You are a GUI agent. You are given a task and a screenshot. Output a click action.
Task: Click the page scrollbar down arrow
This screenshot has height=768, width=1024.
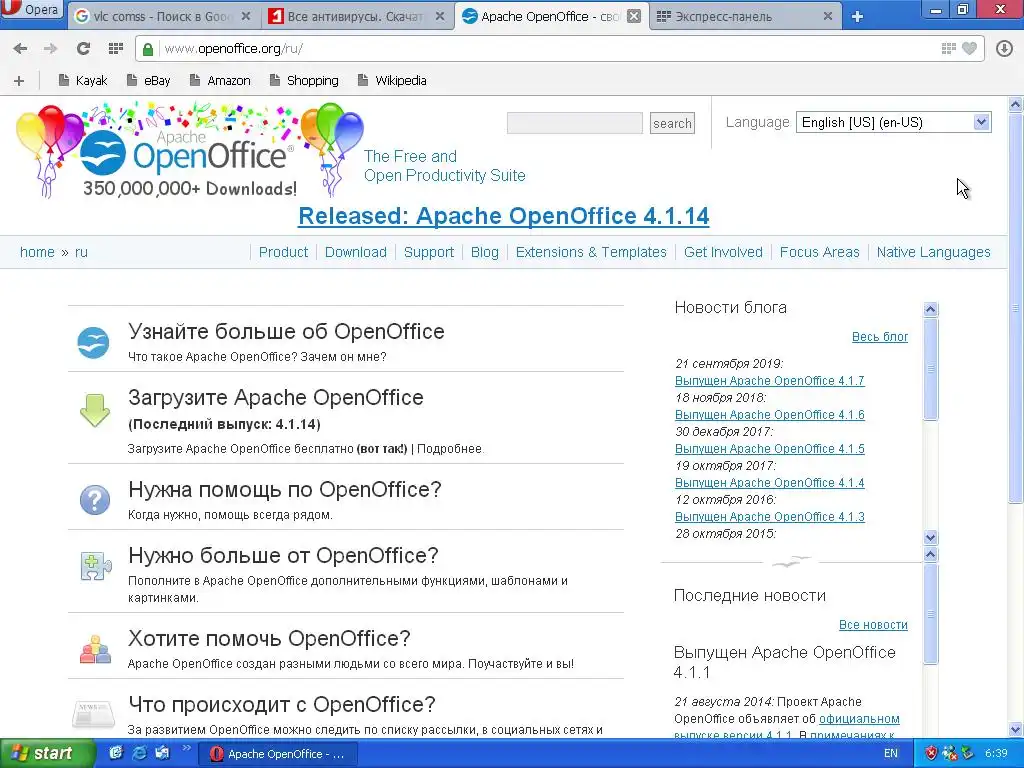click(1016, 729)
